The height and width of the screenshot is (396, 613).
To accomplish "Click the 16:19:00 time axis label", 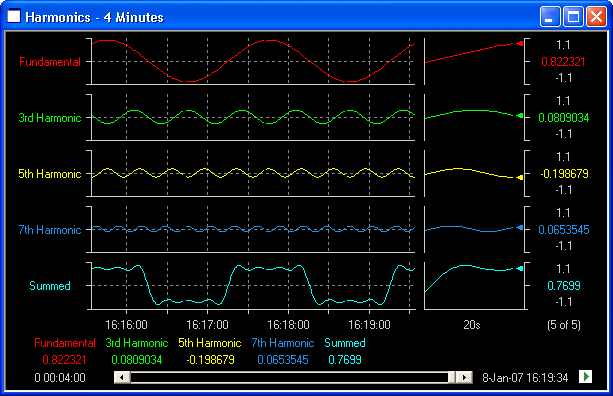I will point(369,324).
